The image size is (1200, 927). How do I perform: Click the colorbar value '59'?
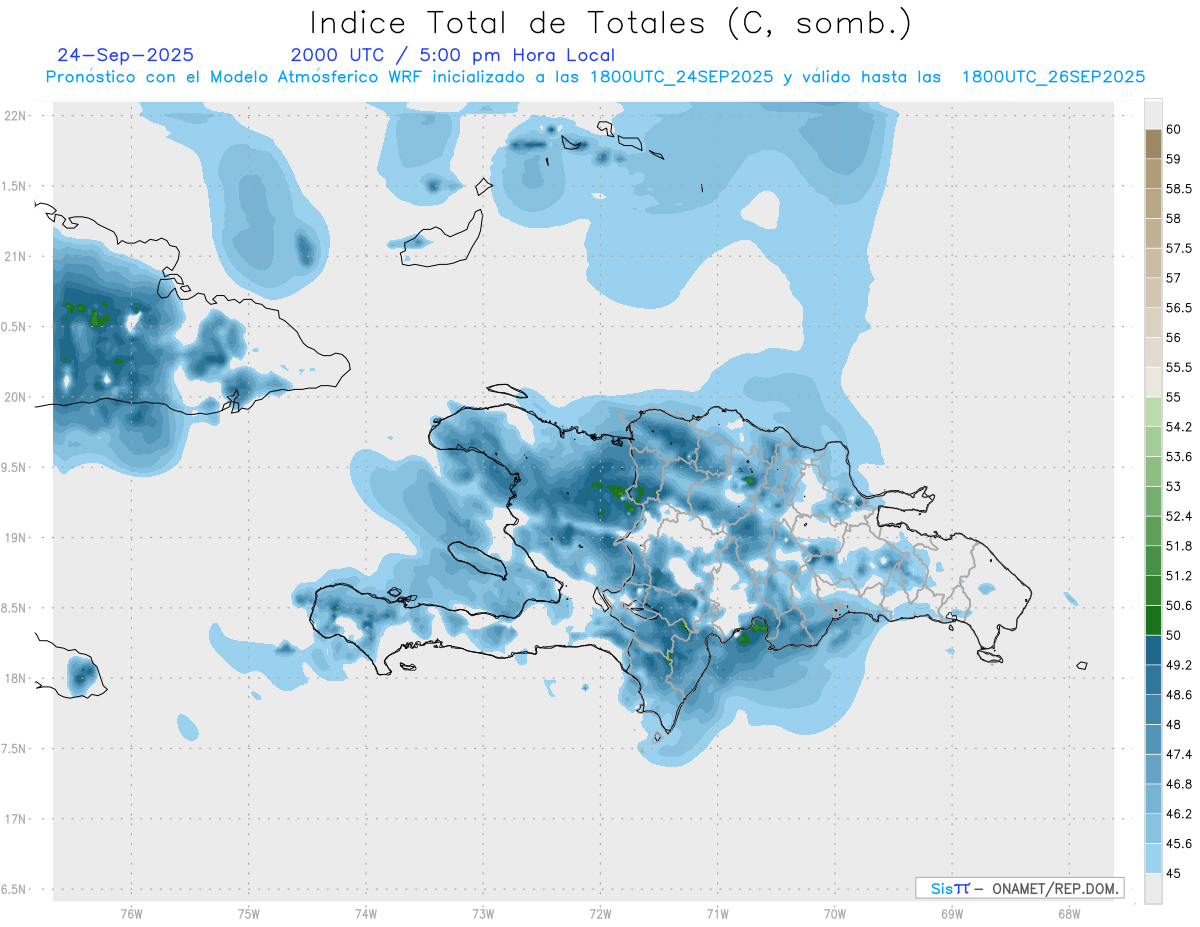click(x=1174, y=159)
